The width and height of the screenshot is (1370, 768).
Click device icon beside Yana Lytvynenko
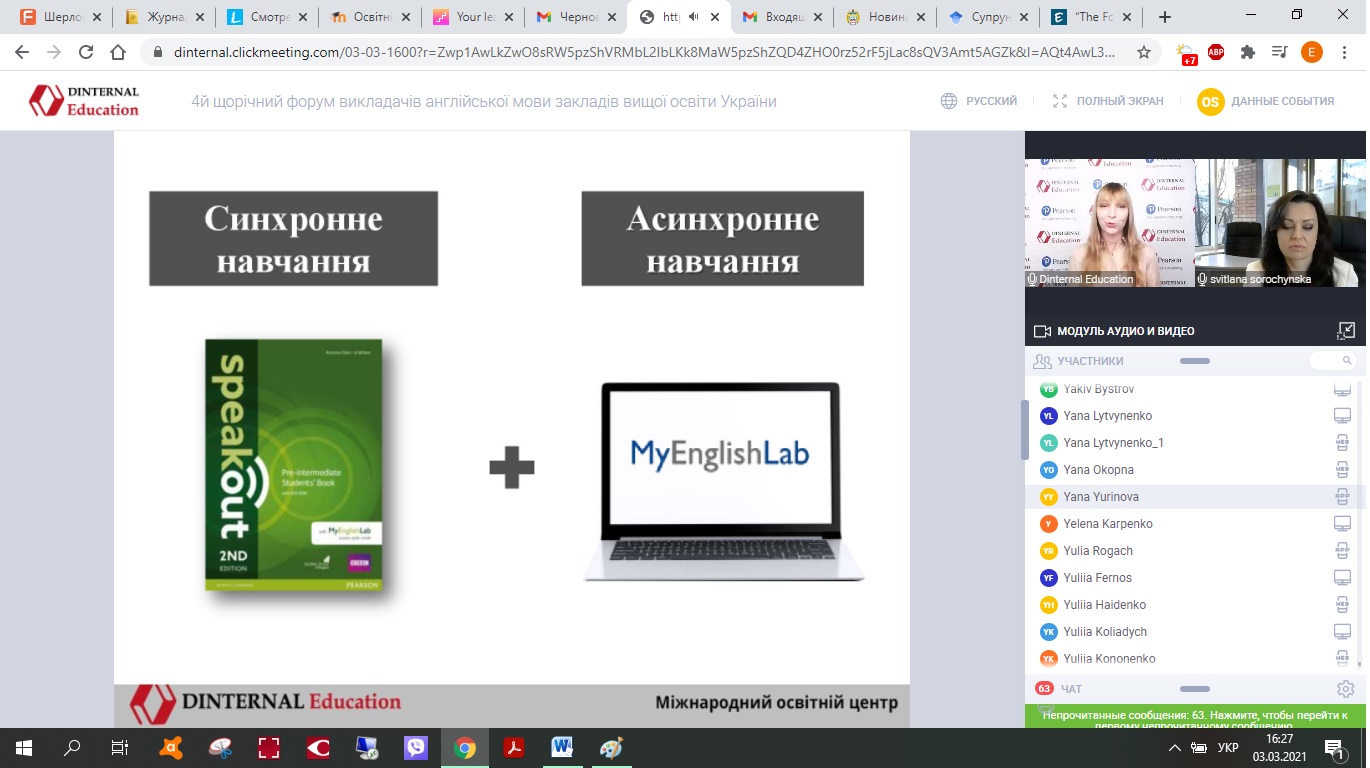point(1342,416)
